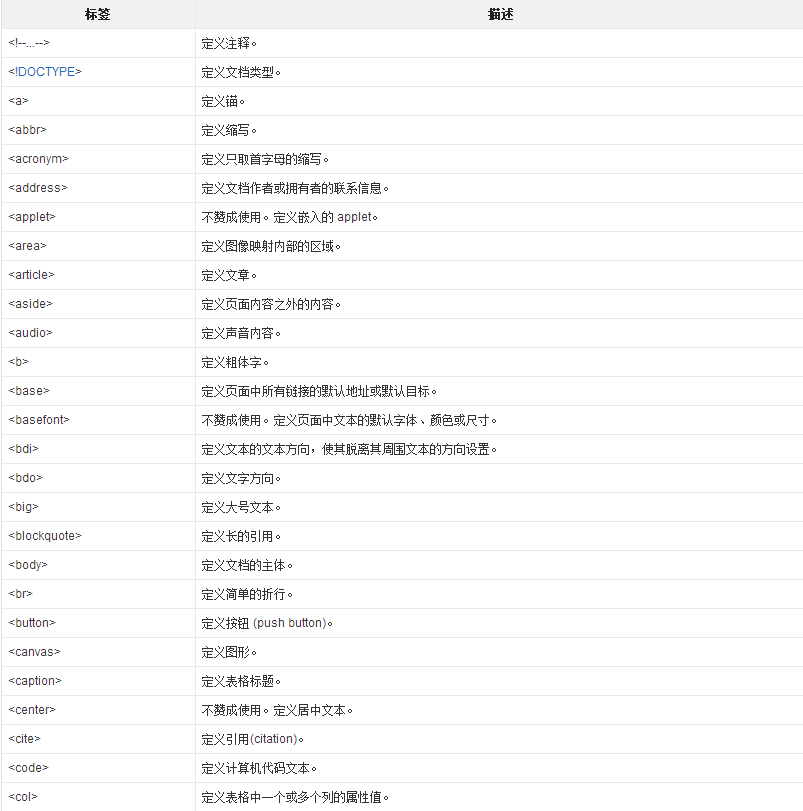
Task: Click the description 定义大号文本。
Action: tap(241, 507)
